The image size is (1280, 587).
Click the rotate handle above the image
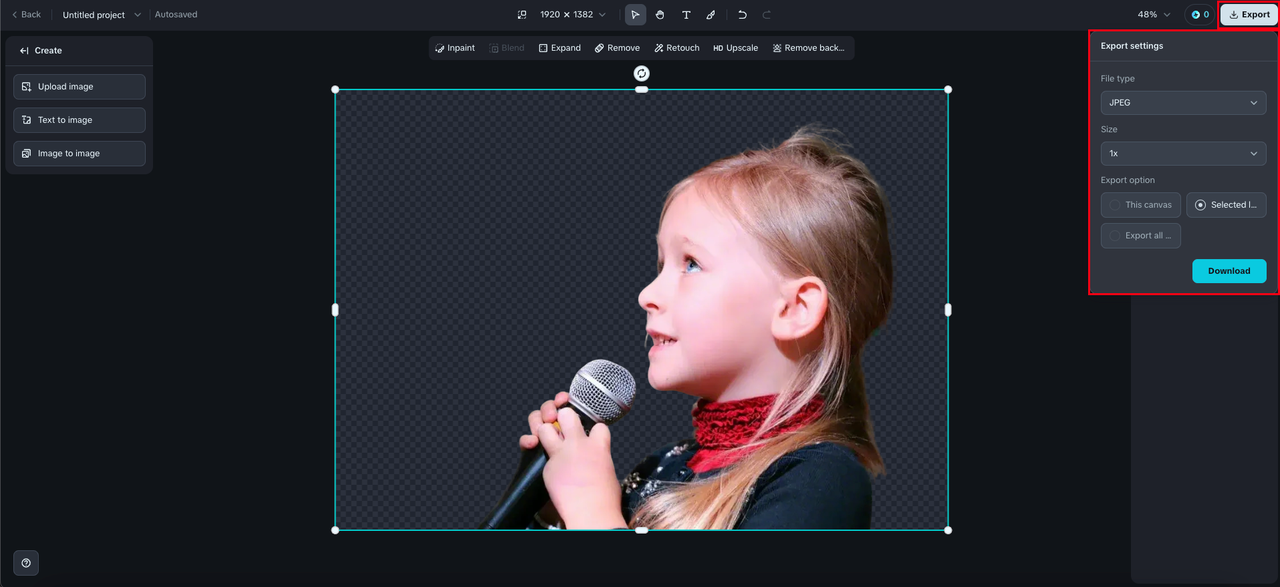coord(642,73)
